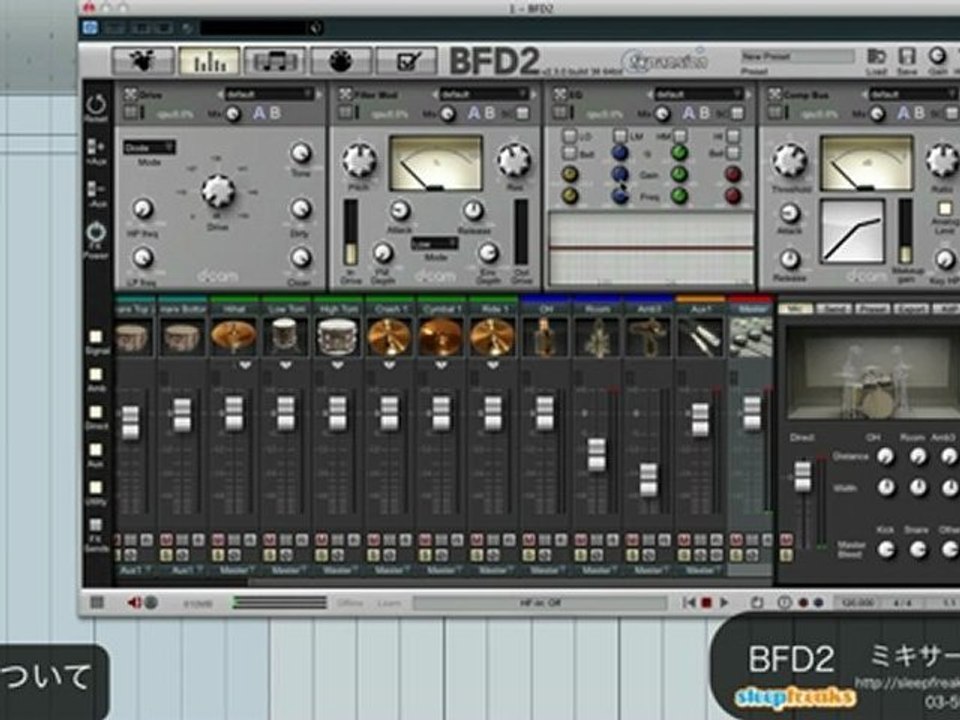Toggle the FX Sends view checkbox
Image resolution: width=960 pixels, height=720 pixels.
click(x=96, y=525)
